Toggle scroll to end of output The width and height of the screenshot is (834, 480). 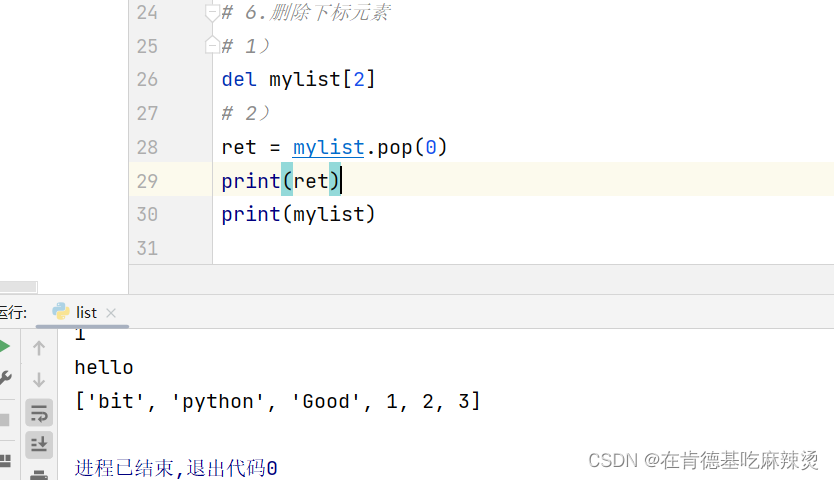point(39,444)
